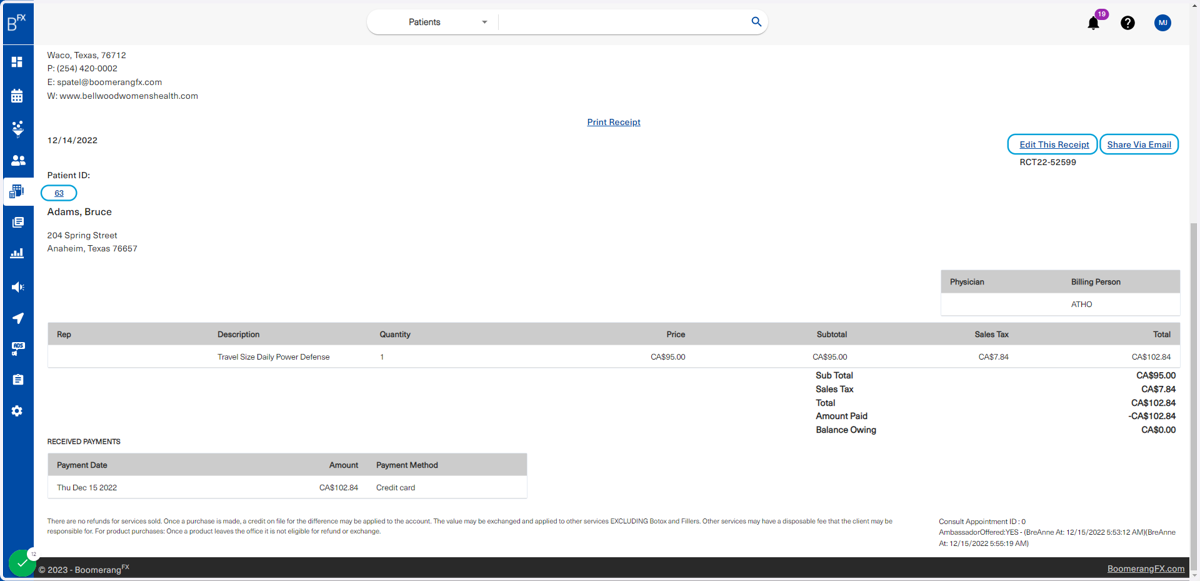Click receipt number RCT22-52599

pyautogui.click(x=1047, y=162)
